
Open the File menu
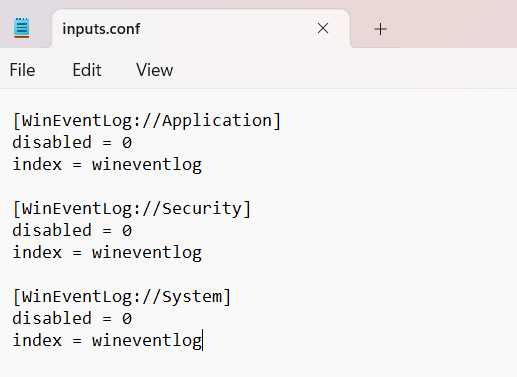point(22,70)
